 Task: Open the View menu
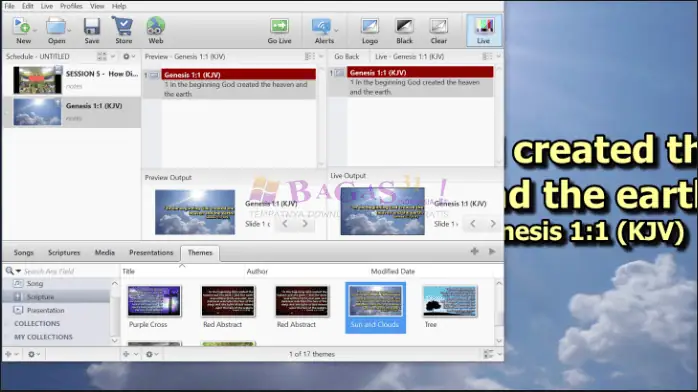click(x=97, y=6)
